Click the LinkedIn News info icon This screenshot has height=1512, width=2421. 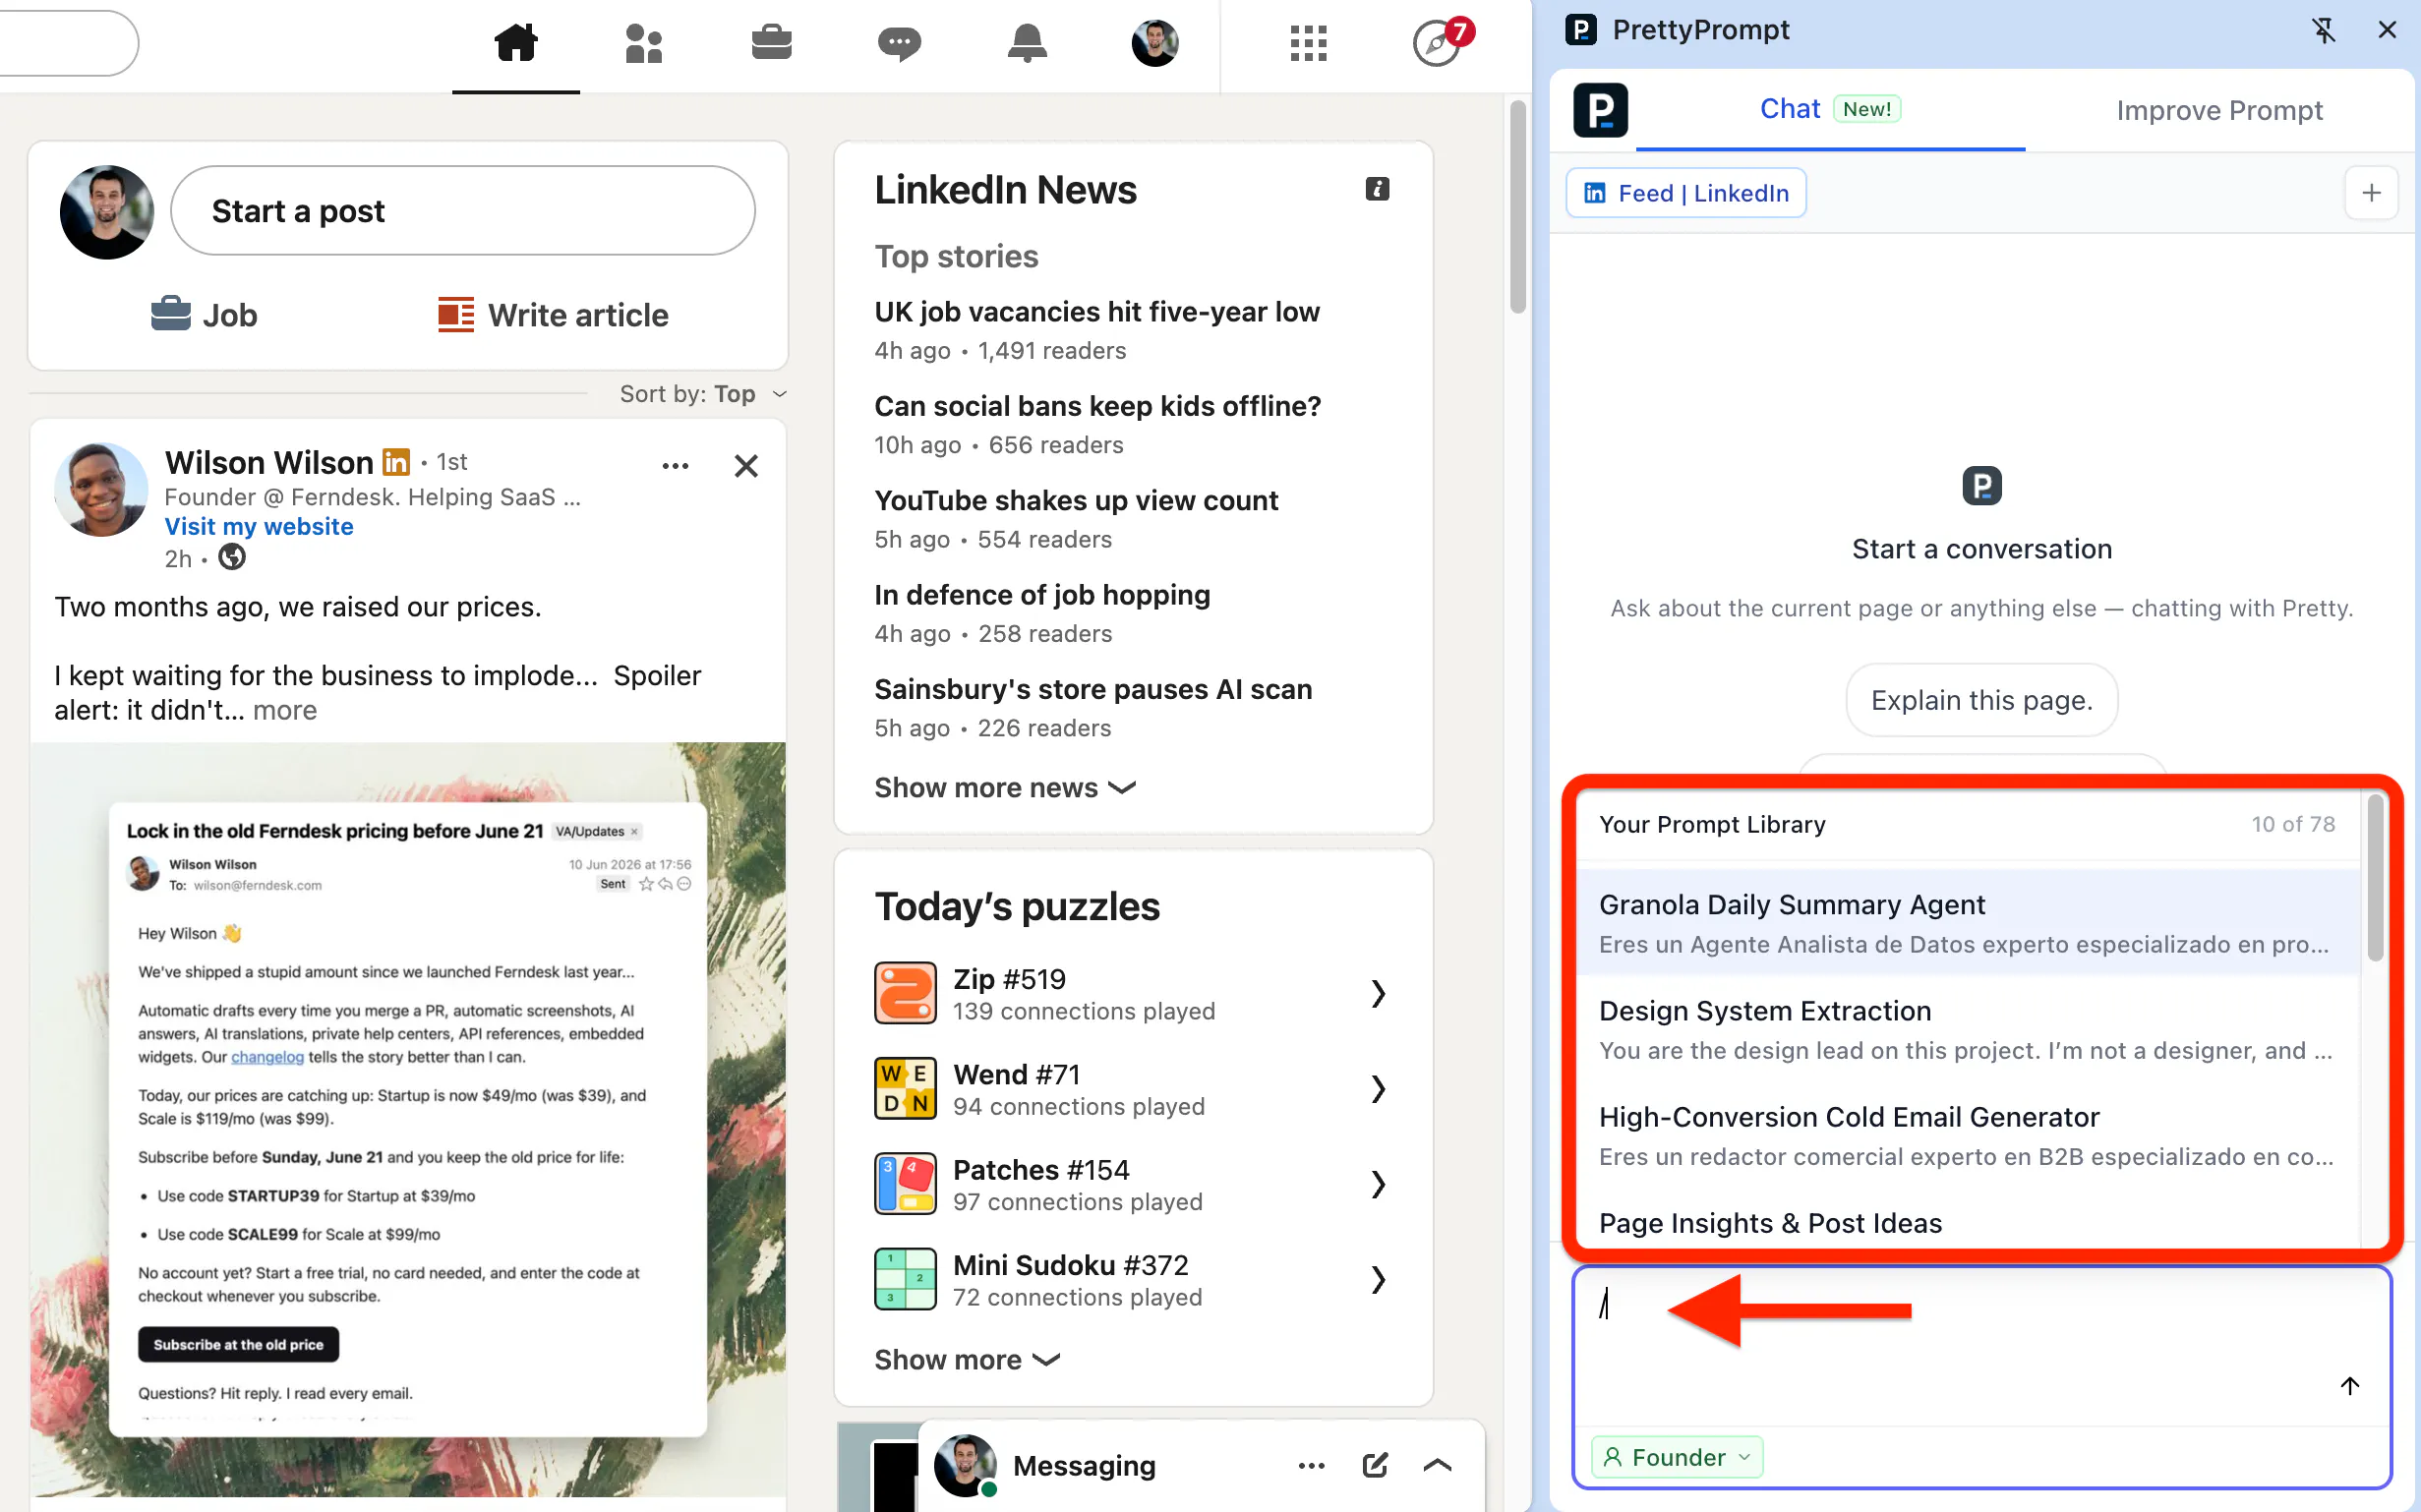1377,189
